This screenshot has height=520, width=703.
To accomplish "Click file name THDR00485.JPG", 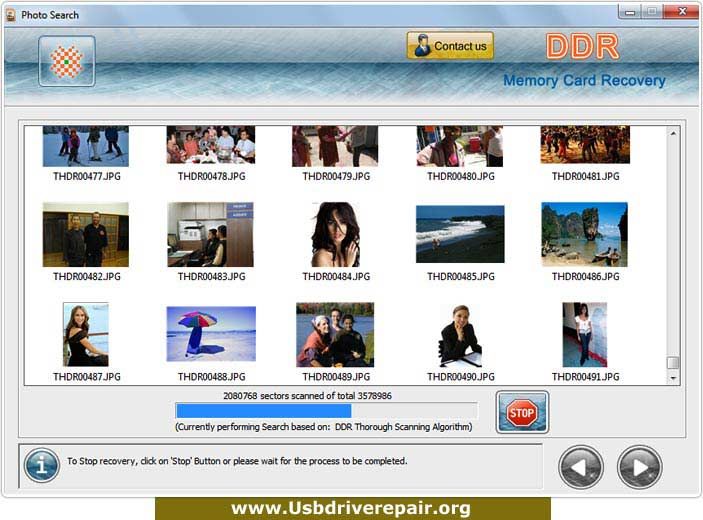I will point(460,277).
